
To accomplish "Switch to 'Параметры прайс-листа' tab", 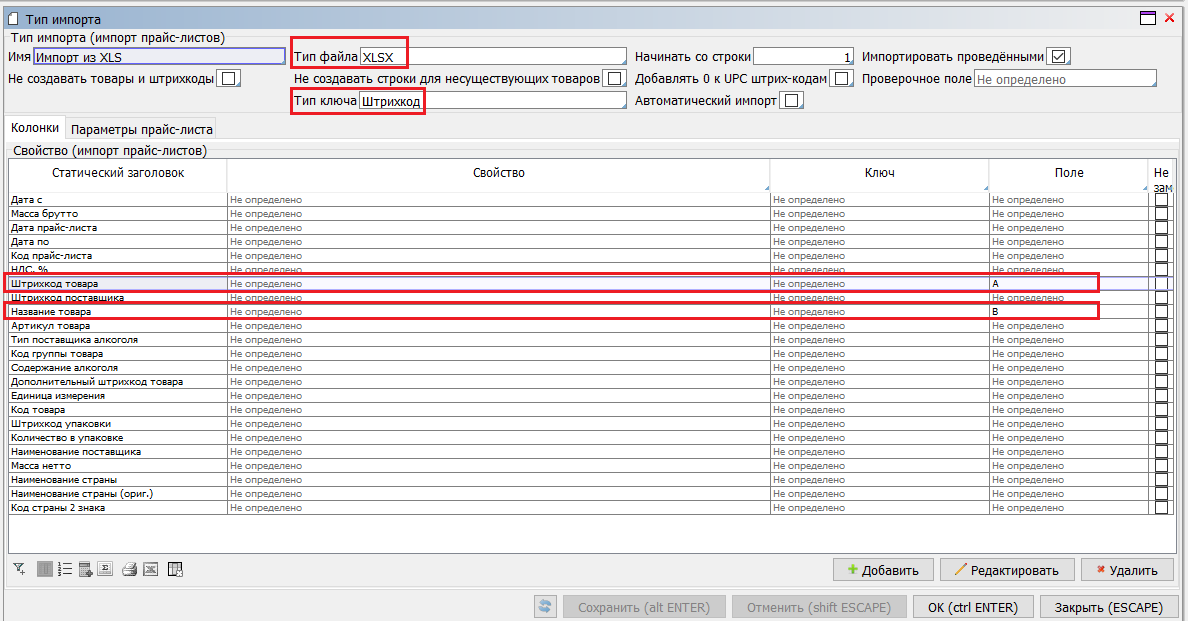I will tap(142, 129).
